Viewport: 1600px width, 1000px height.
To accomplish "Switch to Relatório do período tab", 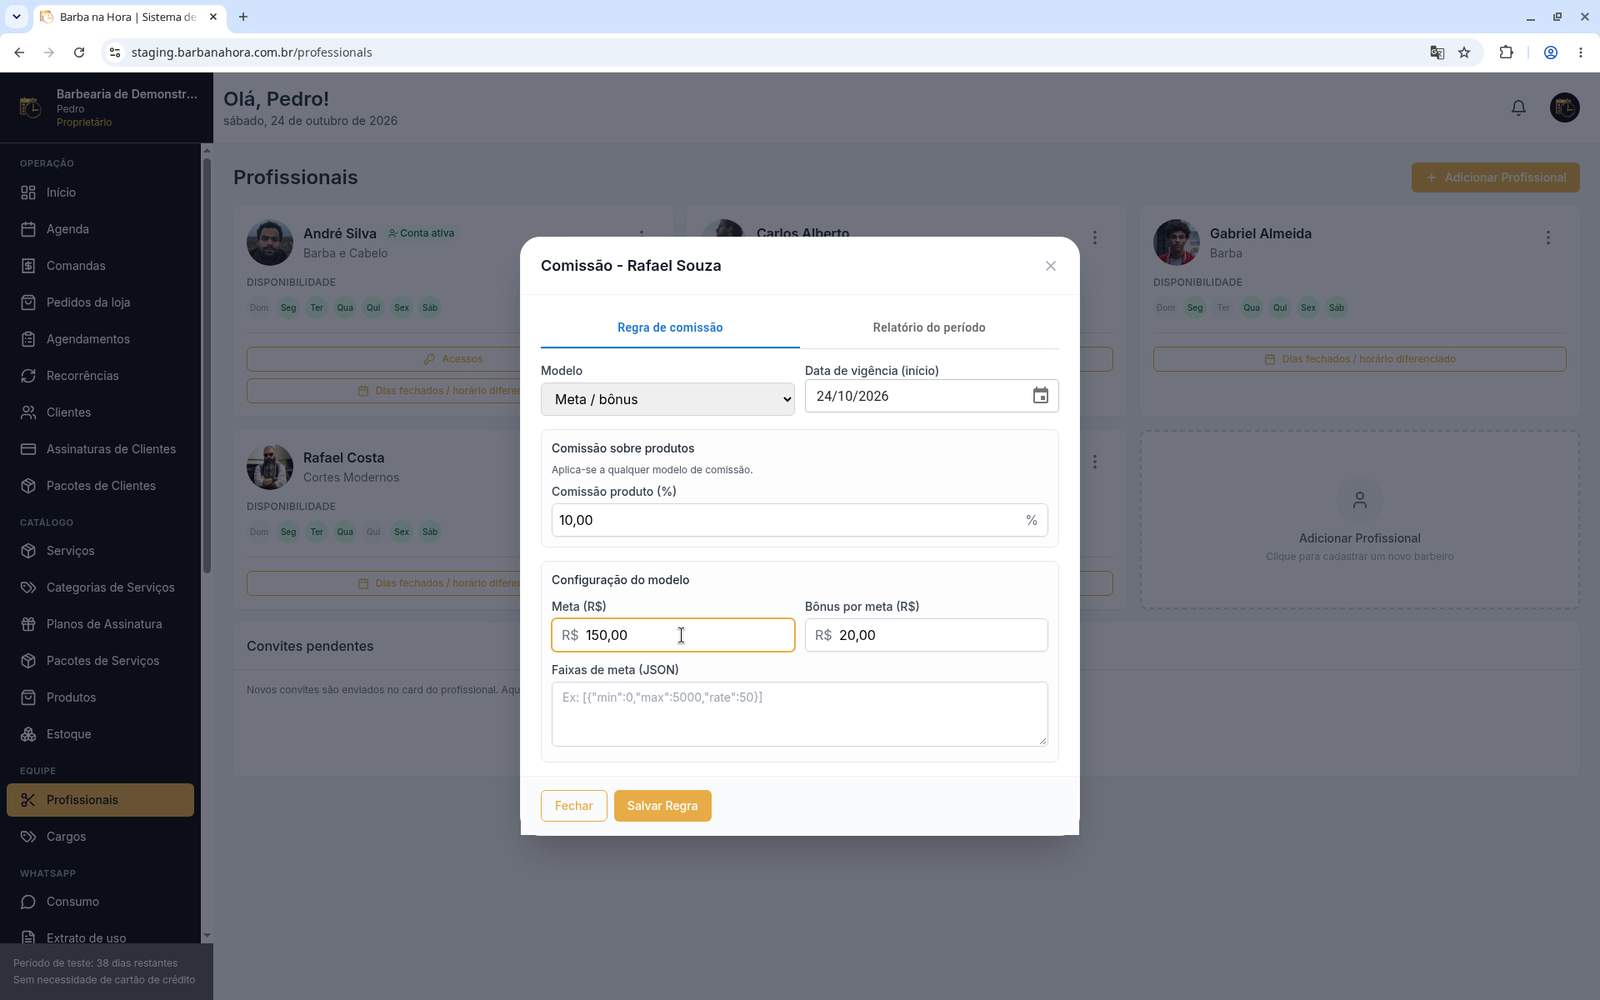I will pyautogui.click(x=929, y=328).
